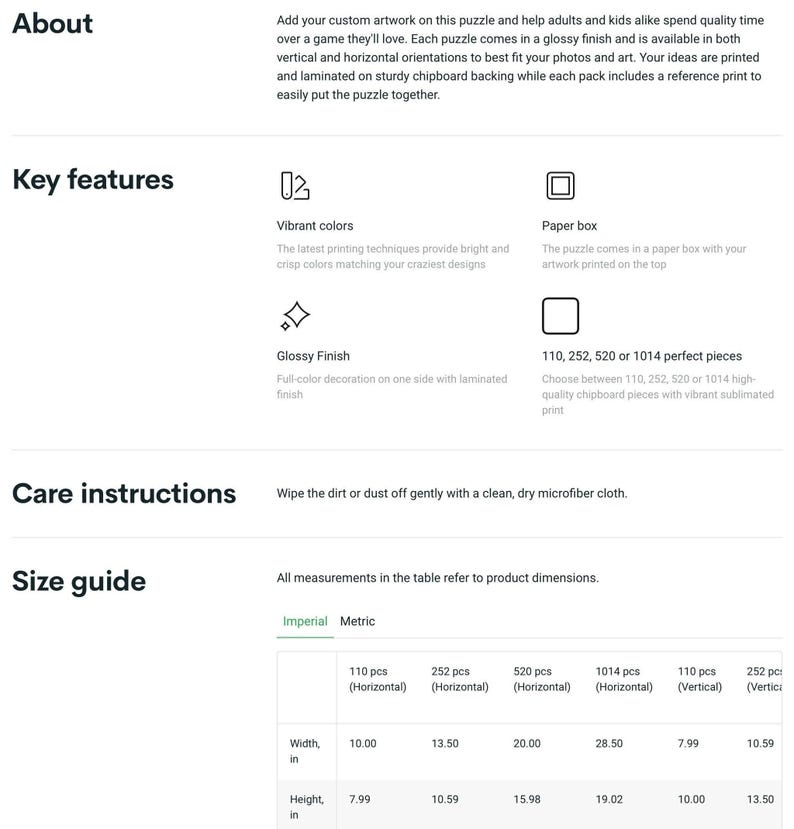
Task: Click the About heading
Action: pyautogui.click(x=52, y=24)
